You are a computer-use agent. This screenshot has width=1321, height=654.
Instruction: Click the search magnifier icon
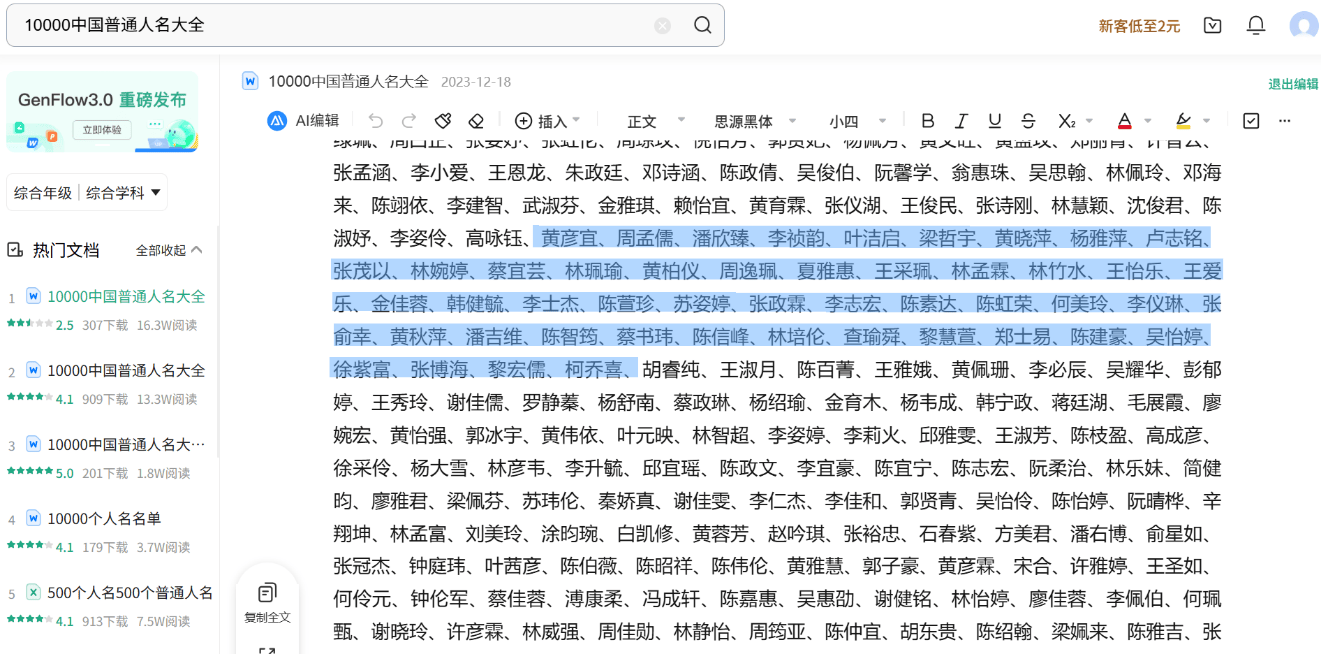click(702, 26)
